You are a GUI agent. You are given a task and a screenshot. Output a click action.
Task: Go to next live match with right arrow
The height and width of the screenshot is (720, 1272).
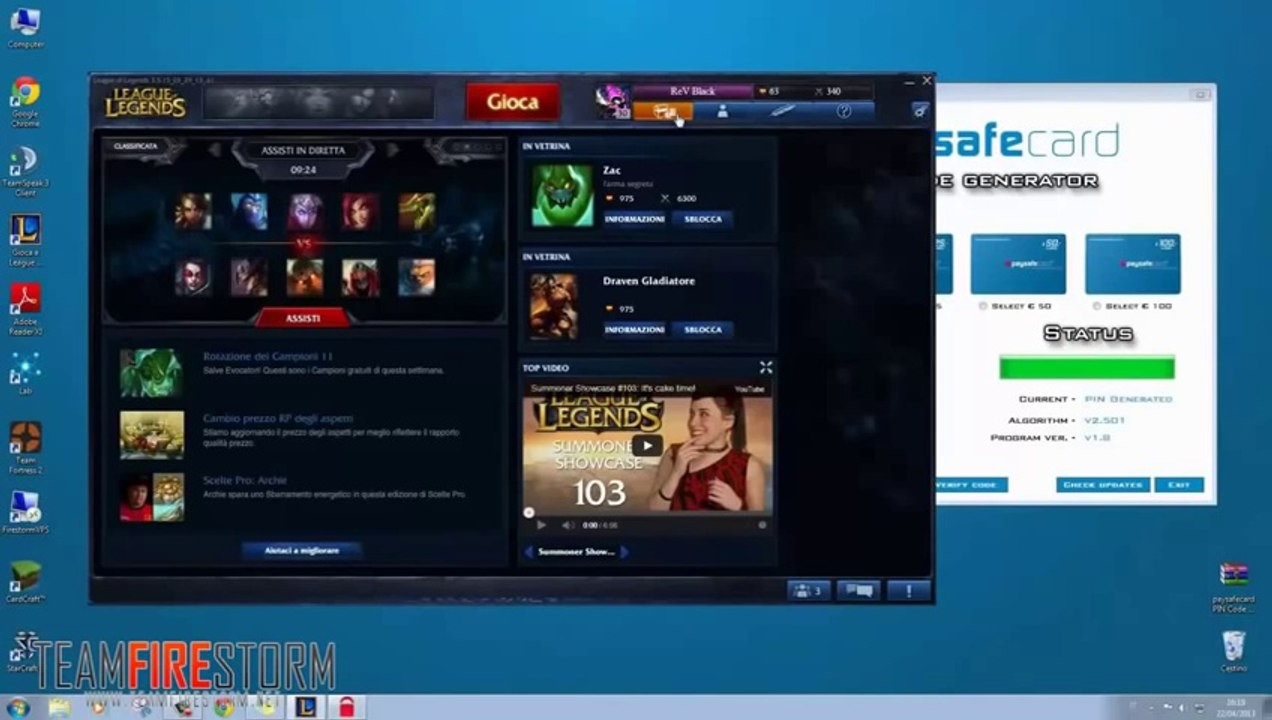pos(392,150)
